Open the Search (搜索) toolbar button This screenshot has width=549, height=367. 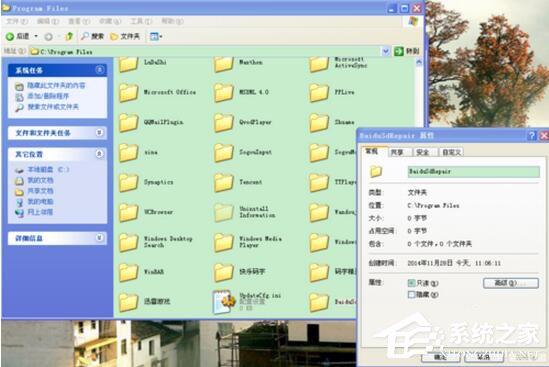[x=92, y=36]
